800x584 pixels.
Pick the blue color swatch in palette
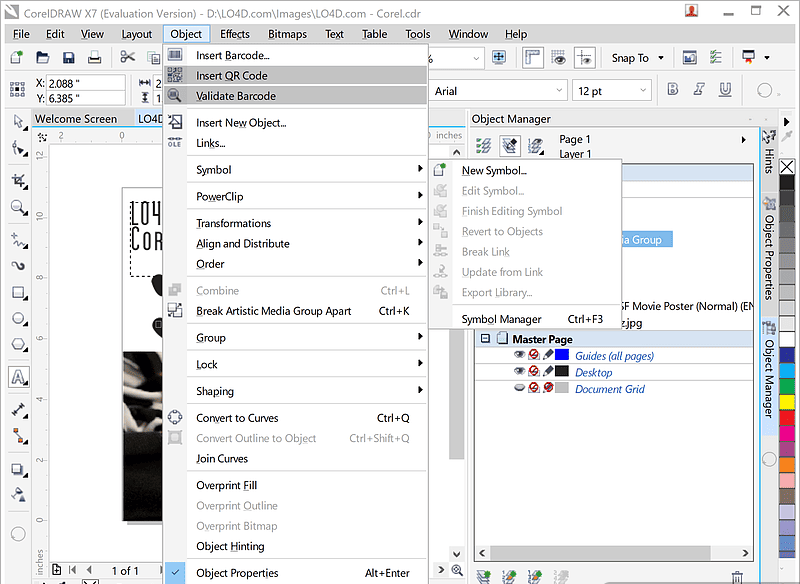[787, 356]
